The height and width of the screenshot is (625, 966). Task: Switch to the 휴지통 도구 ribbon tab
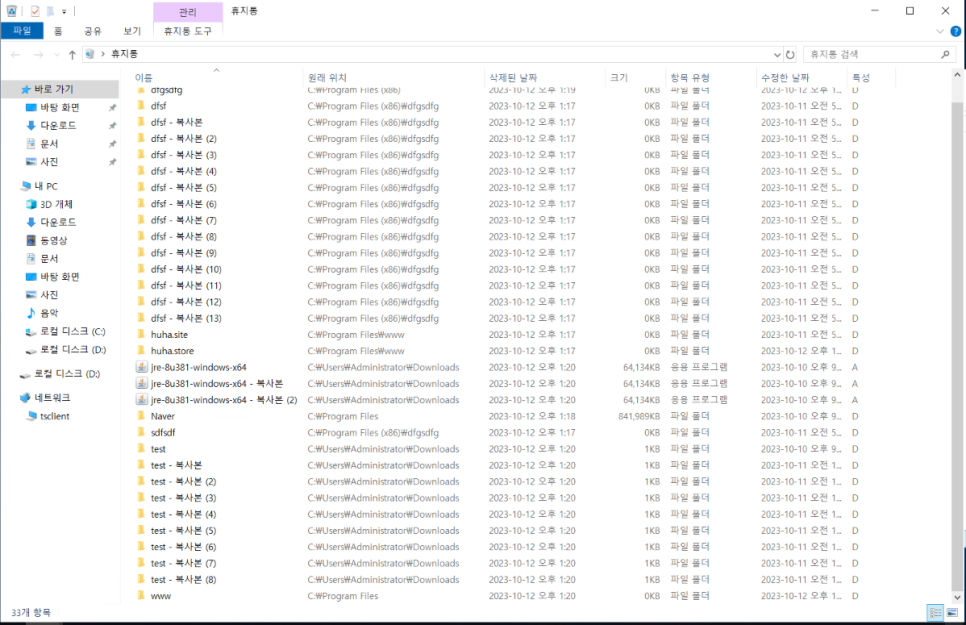click(x=188, y=31)
